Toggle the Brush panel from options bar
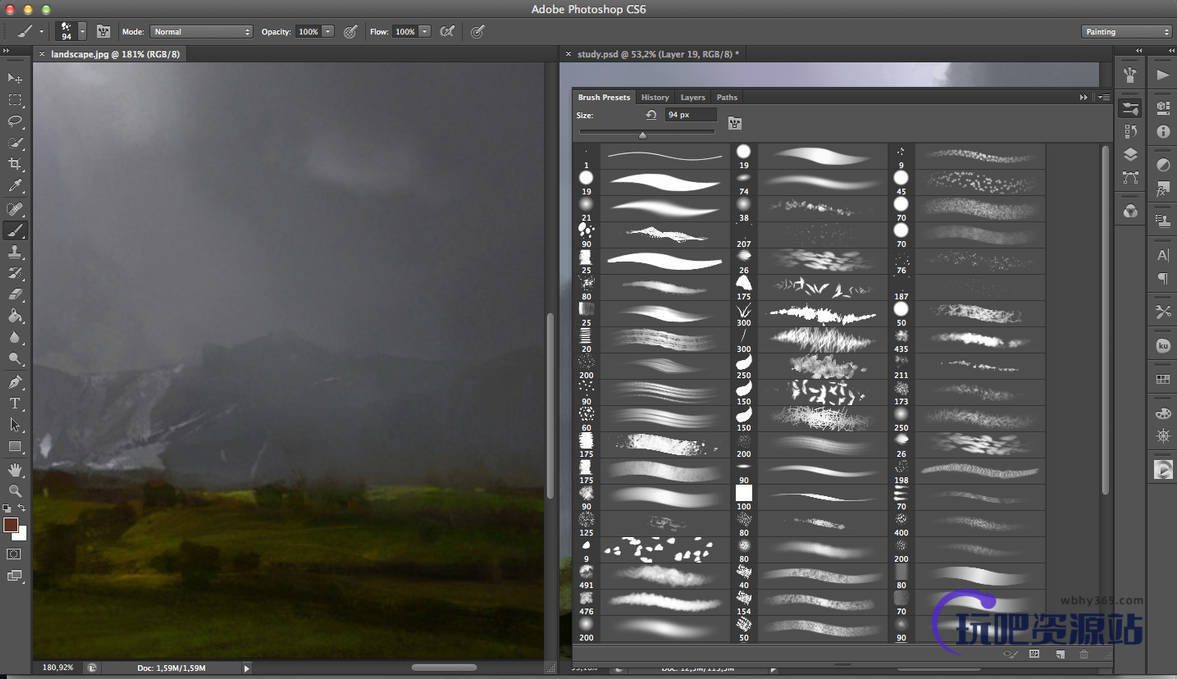 (x=104, y=32)
